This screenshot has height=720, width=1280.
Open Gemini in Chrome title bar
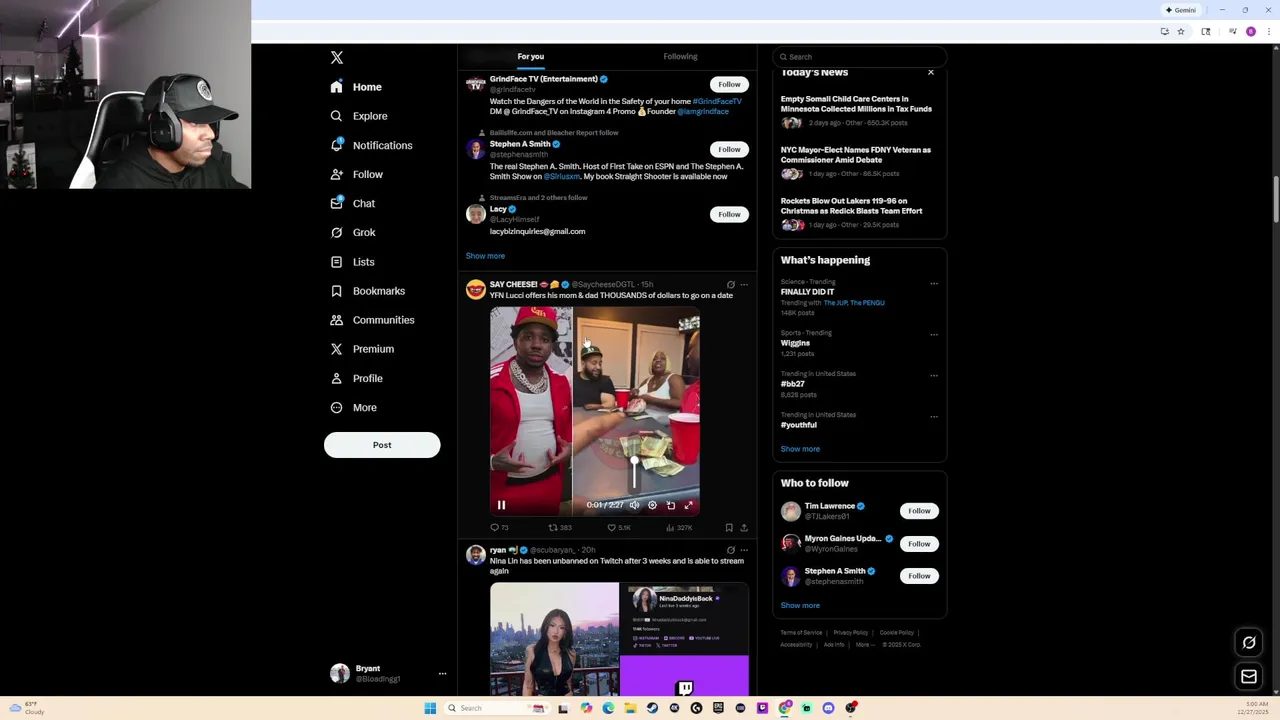[1181, 10]
